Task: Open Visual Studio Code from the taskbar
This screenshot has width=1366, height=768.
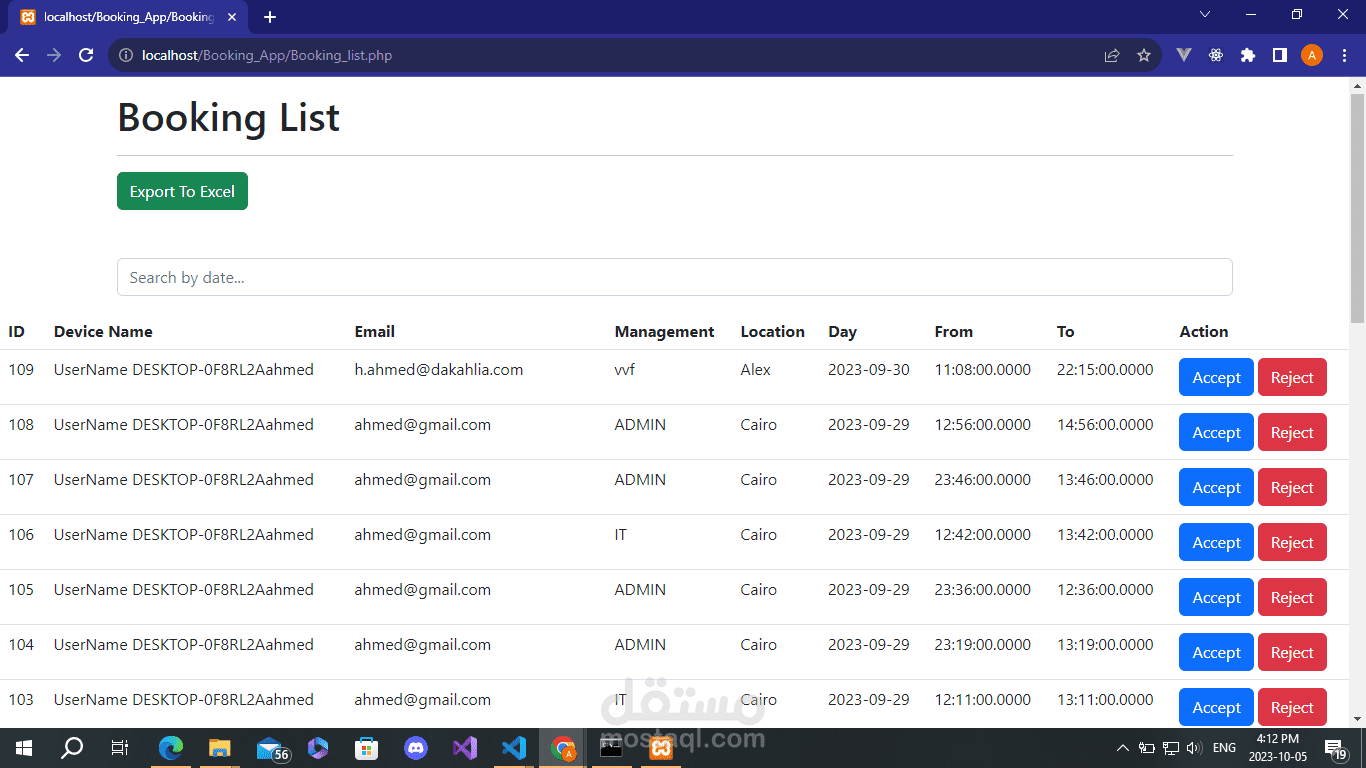Action: coord(514,747)
